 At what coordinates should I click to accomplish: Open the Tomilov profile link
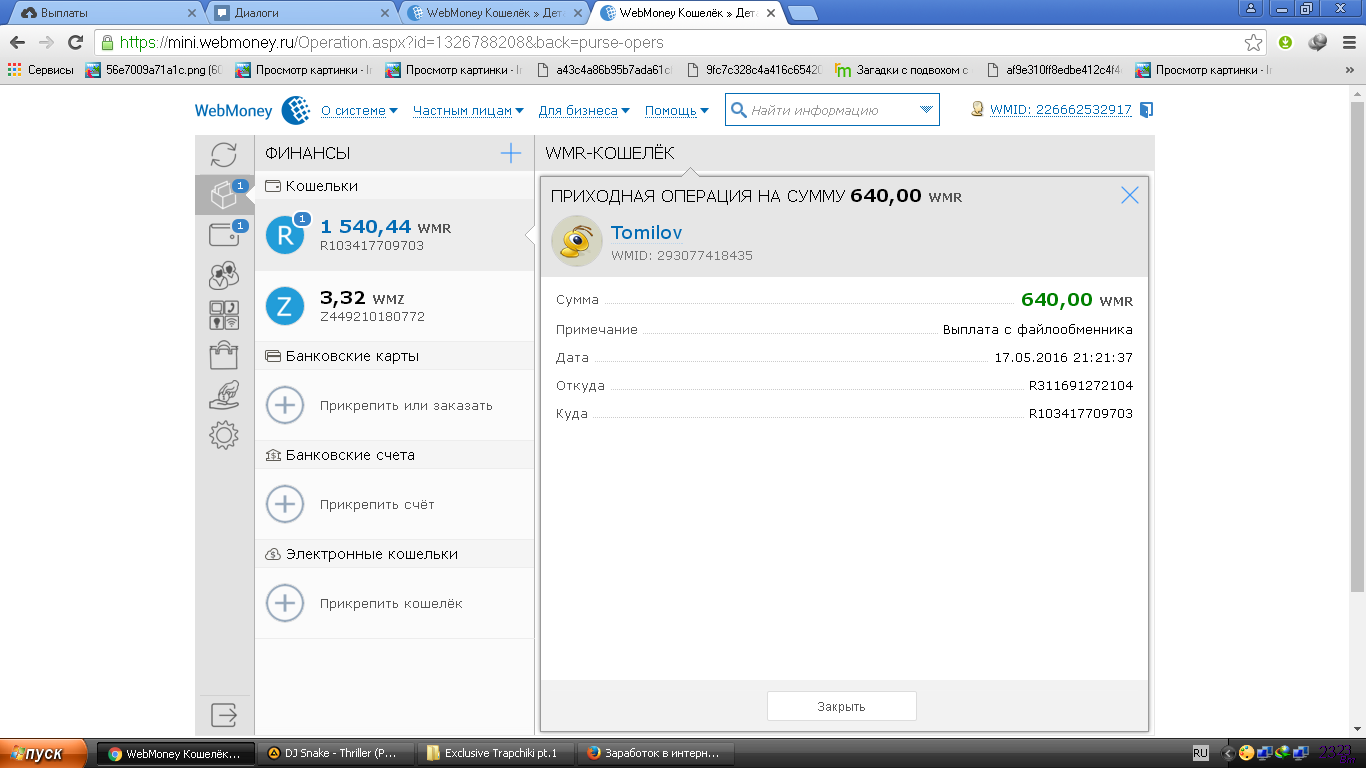pyautogui.click(x=646, y=233)
